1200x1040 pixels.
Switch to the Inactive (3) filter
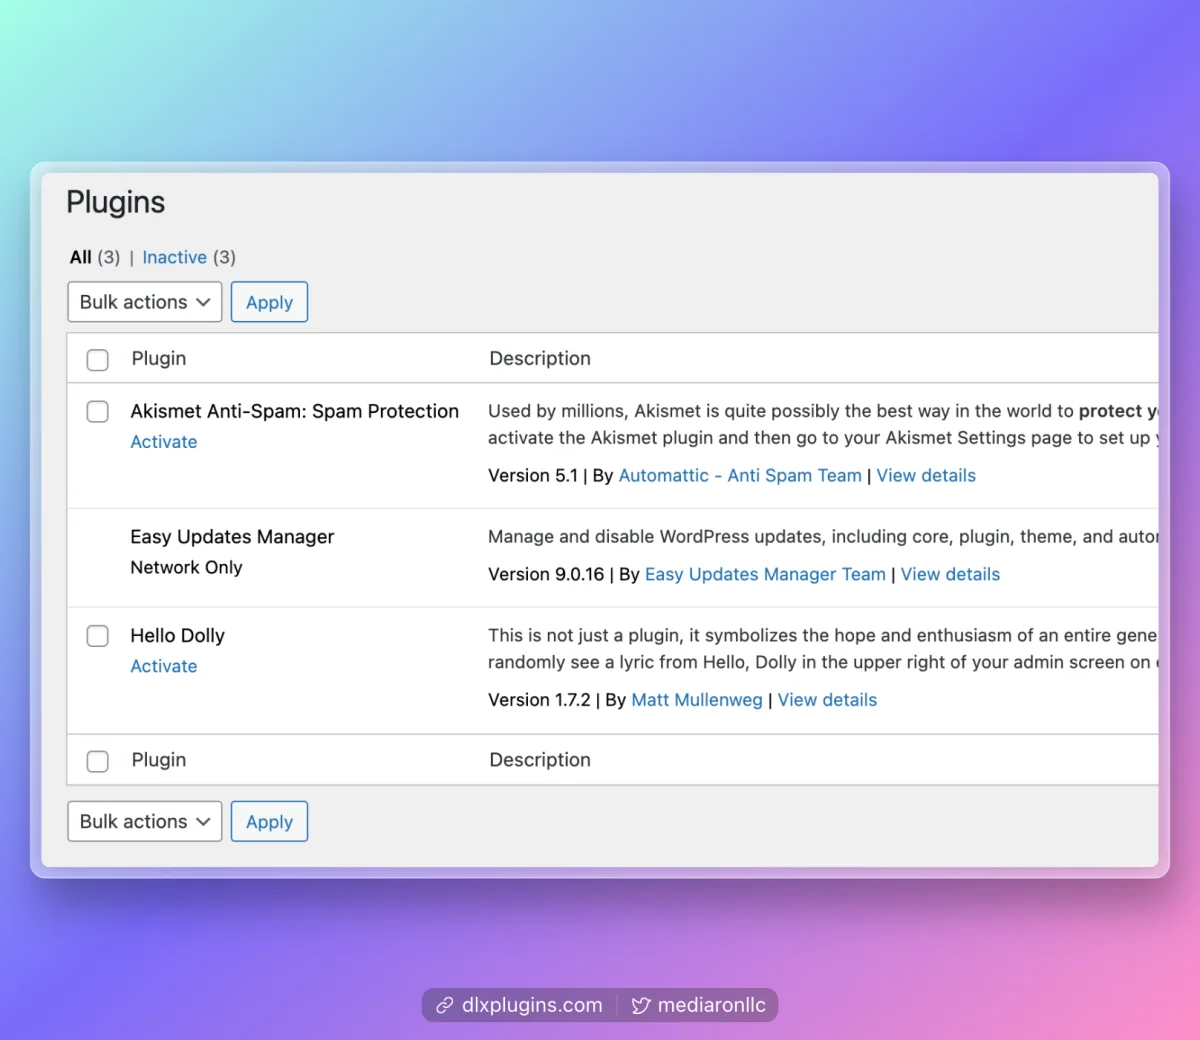coord(189,257)
